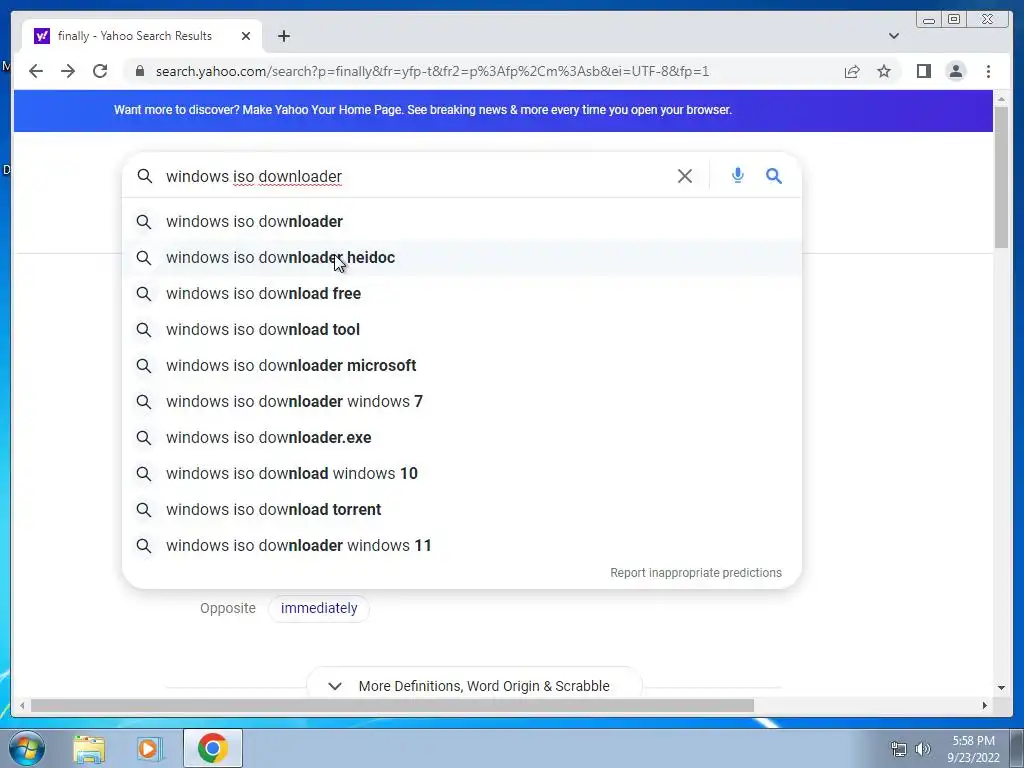This screenshot has height=768, width=1024.
Task: Open the tab search dropdown
Action: [x=893, y=36]
